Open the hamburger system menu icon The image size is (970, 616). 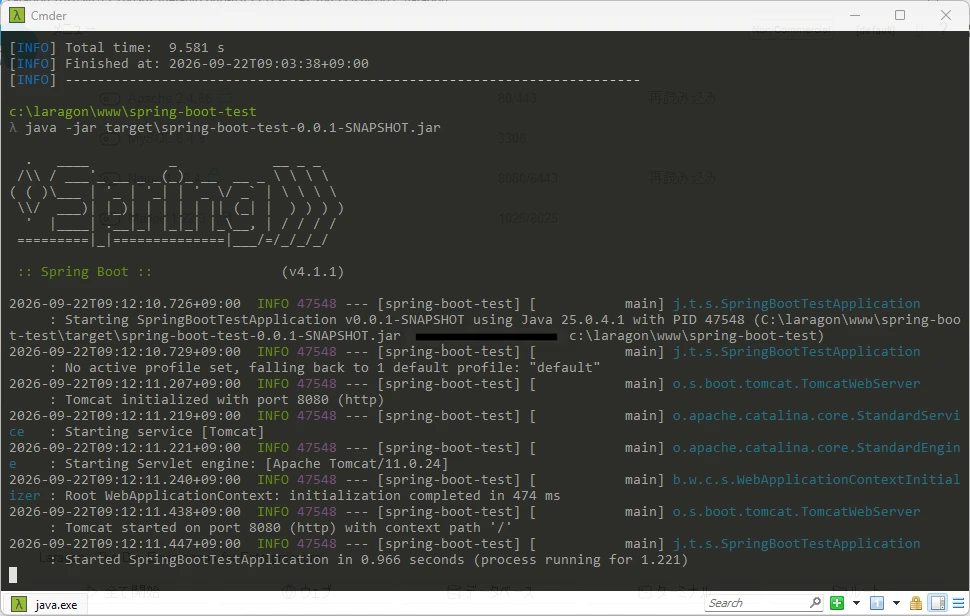[x=958, y=603]
